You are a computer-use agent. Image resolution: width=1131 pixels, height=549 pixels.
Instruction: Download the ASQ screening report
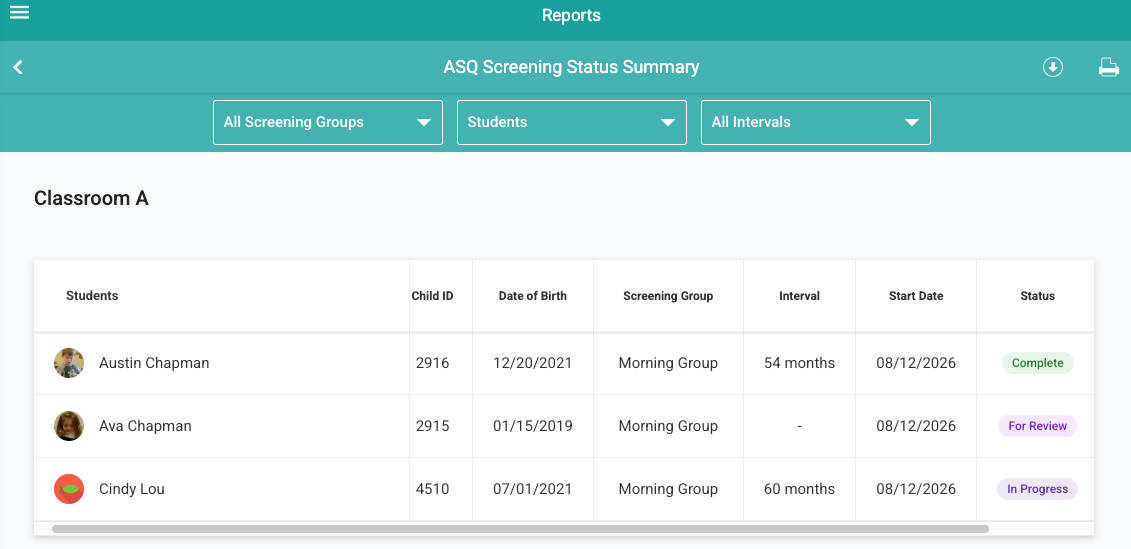pos(1053,68)
